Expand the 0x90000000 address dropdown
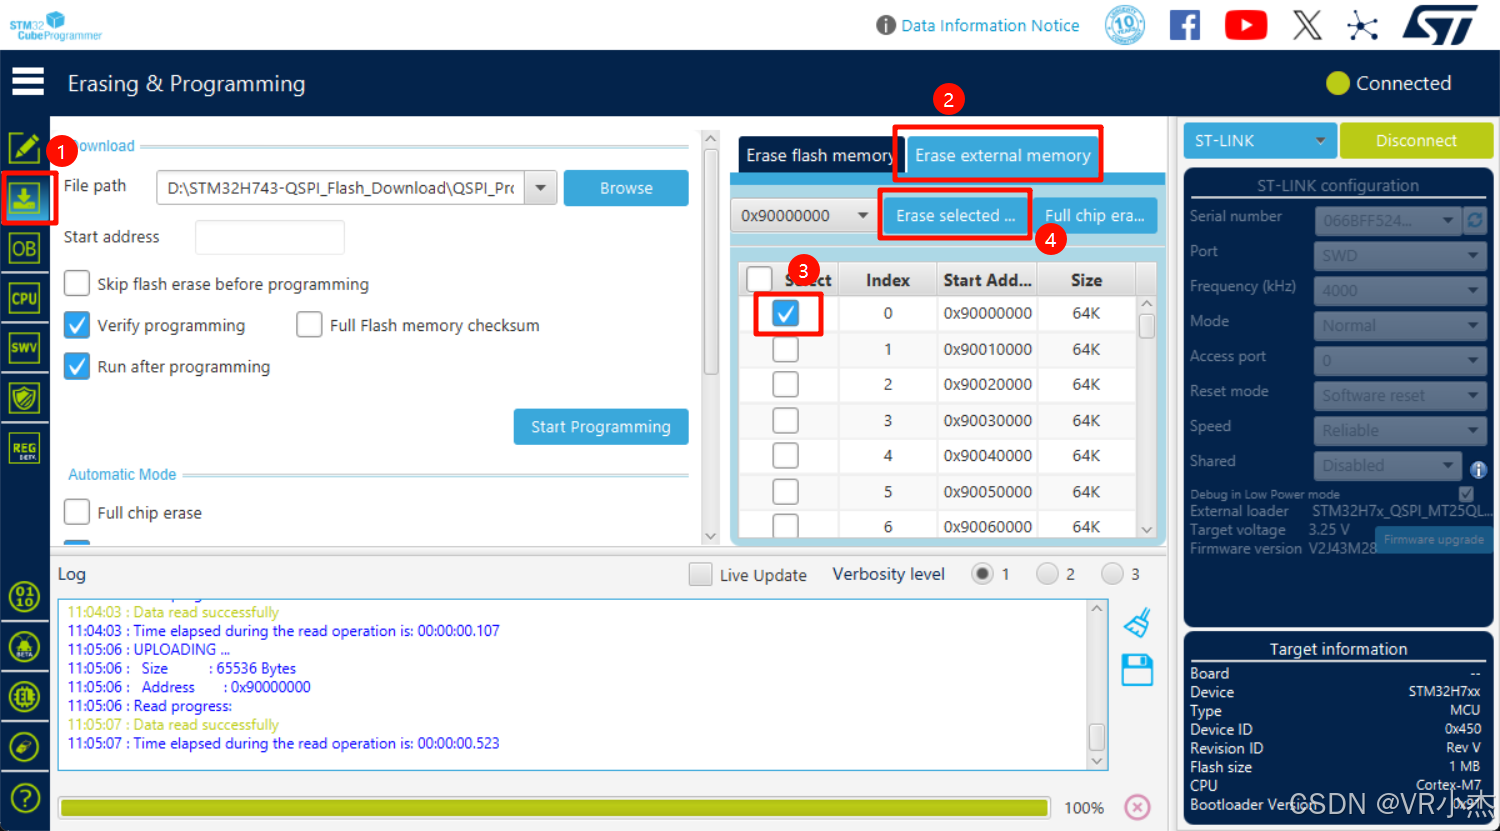 pos(864,215)
